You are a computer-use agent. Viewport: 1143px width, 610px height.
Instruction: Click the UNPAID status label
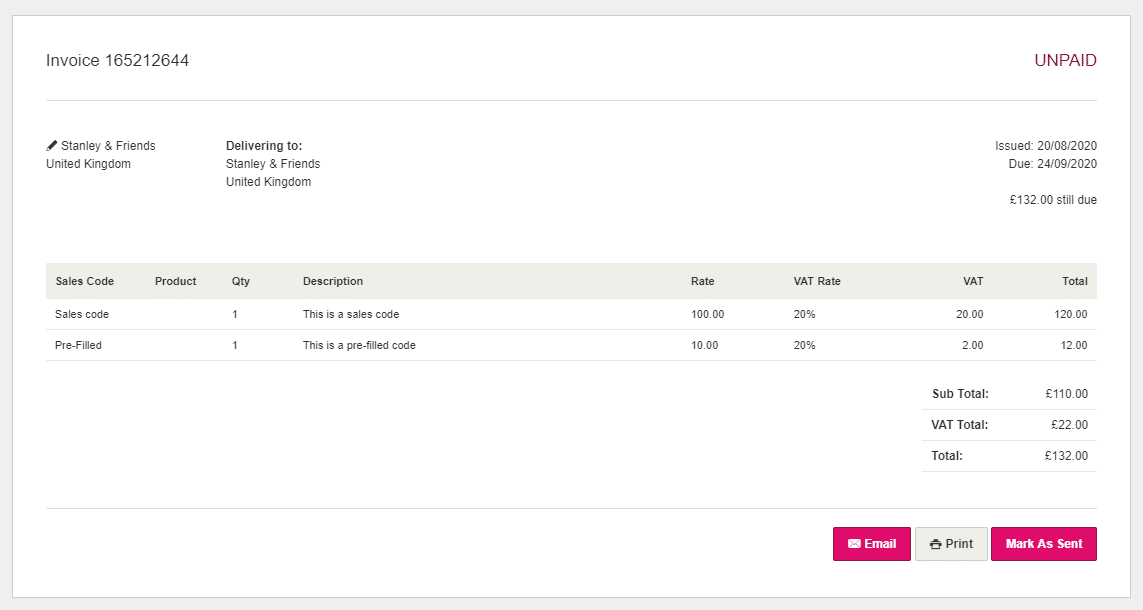(1065, 61)
